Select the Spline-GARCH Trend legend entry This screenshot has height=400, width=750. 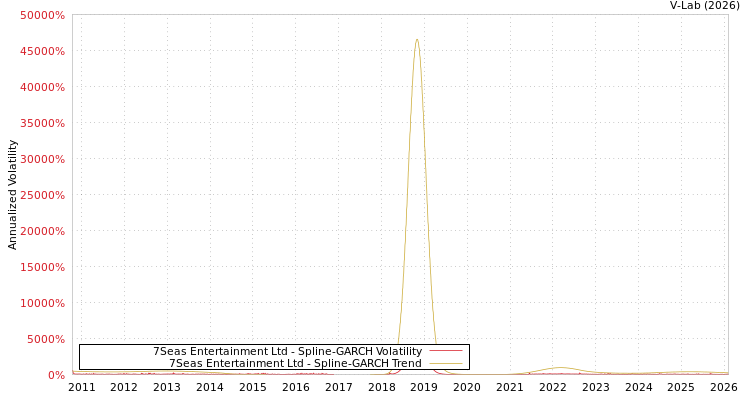click(295, 363)
